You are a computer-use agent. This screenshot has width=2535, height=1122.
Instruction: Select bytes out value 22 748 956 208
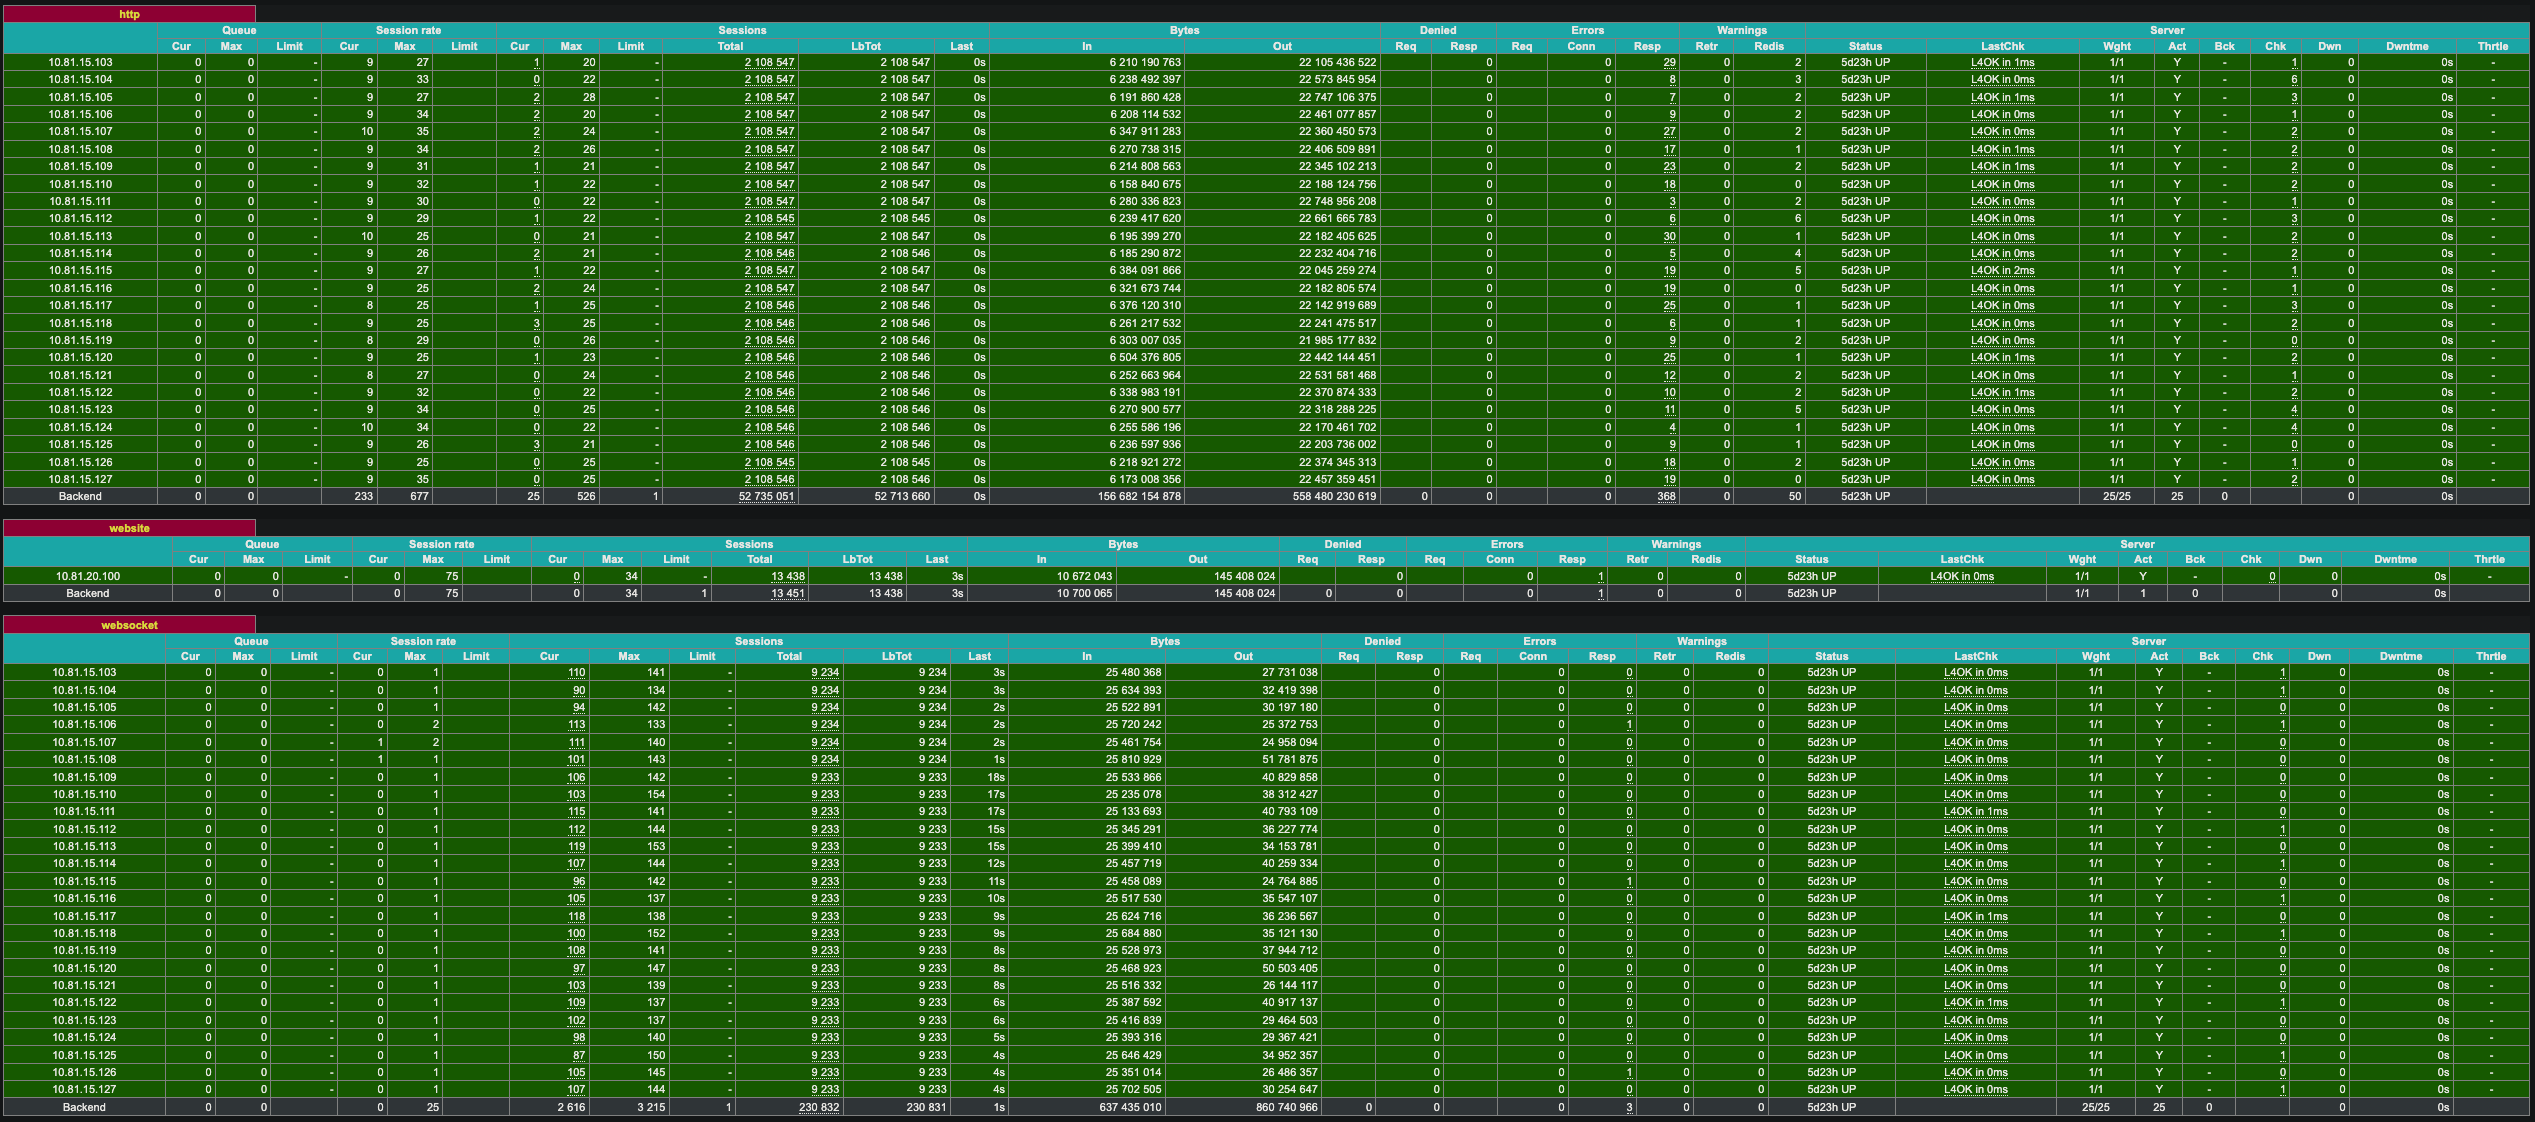1337,201
